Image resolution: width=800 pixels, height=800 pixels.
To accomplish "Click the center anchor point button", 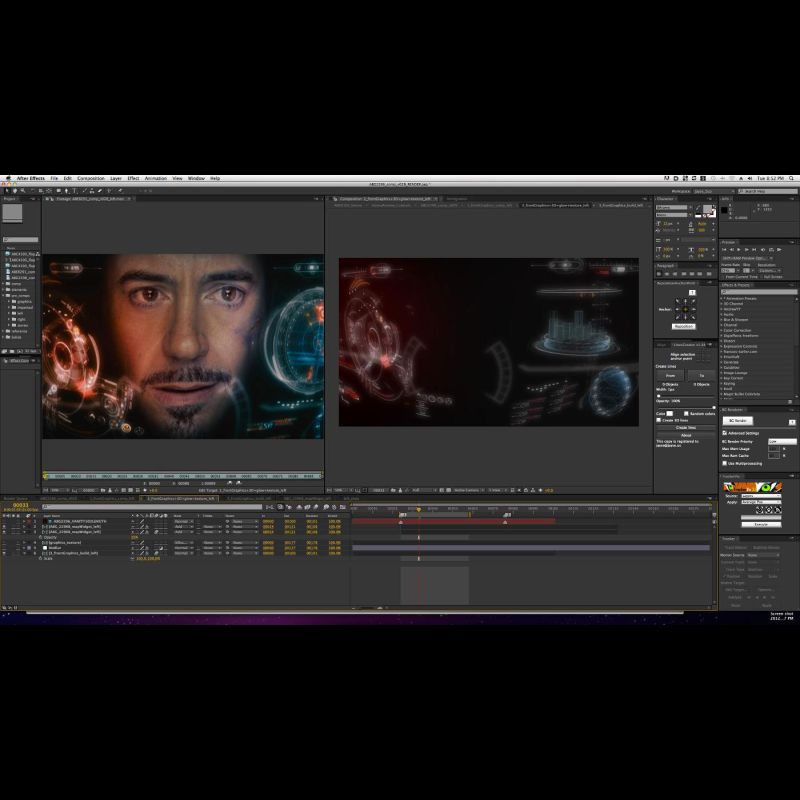I will (x=685, y=309).
